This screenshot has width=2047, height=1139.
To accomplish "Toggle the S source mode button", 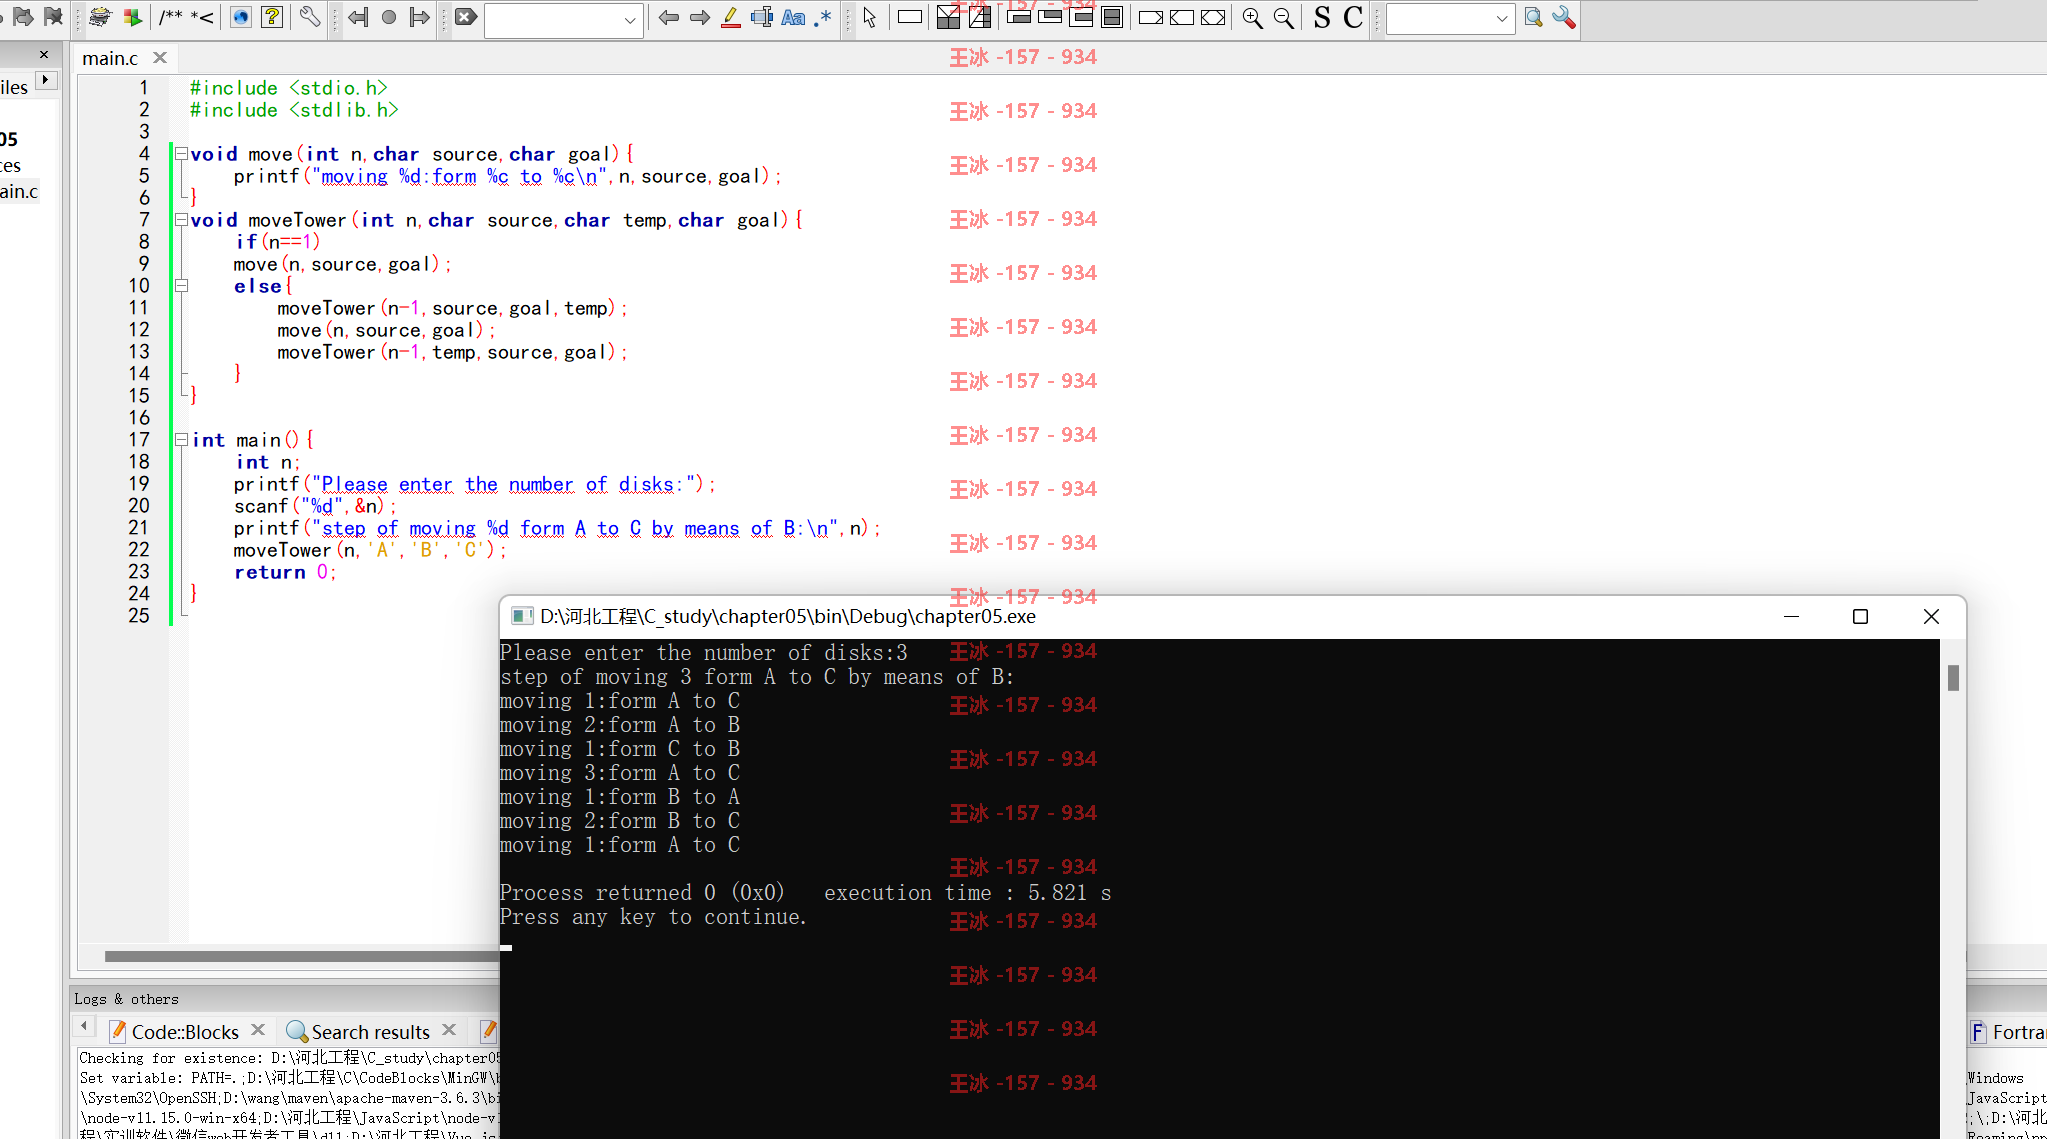I will pyautogui.click(x=1322, y=17).
